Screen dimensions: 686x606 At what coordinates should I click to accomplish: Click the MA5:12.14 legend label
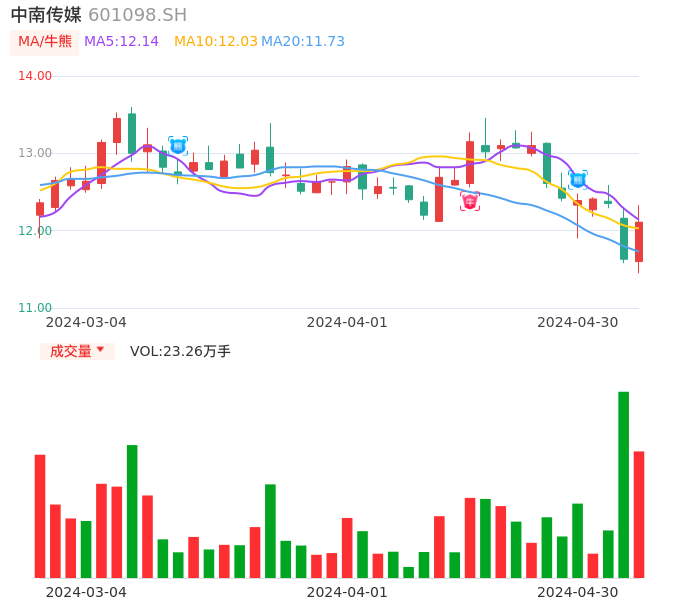coord(121,42)
